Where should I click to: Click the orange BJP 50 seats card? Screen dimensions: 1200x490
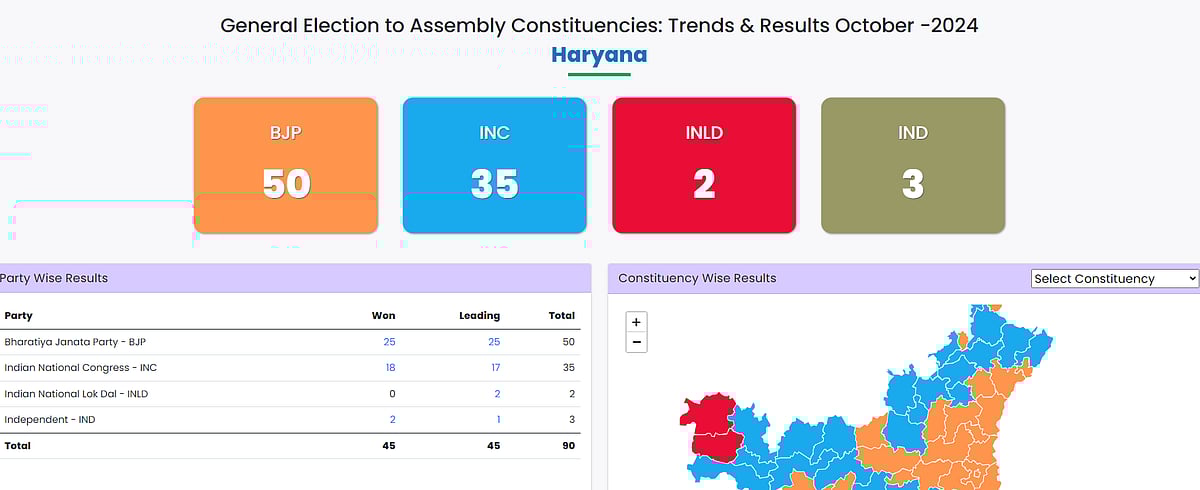coord(286,165)
